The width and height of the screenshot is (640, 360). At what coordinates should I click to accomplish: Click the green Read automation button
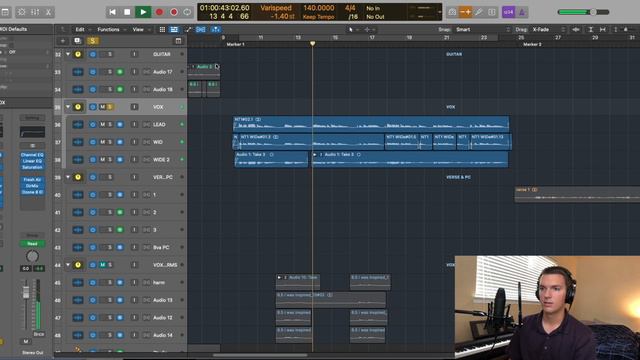(x=32, y=244)
